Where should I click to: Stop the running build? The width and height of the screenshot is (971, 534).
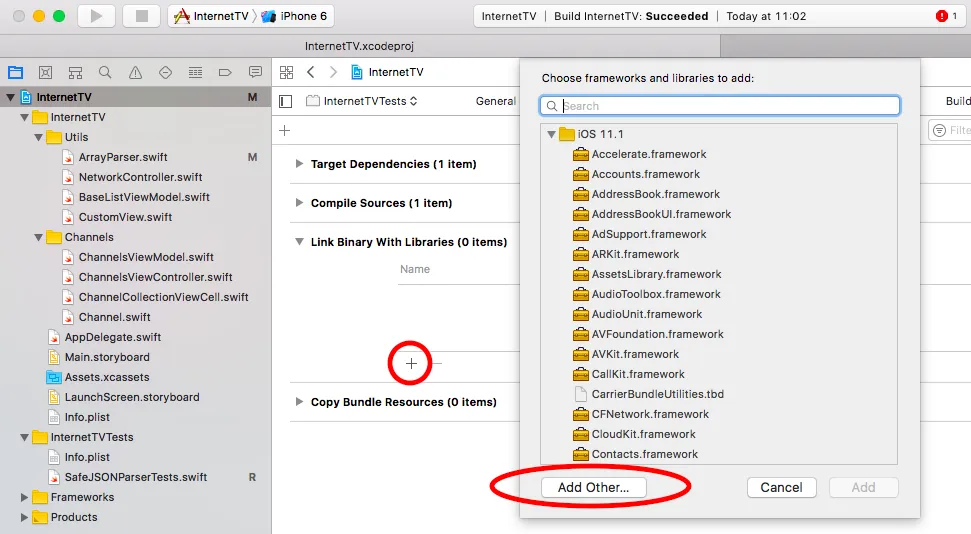[x=141, y=16]
